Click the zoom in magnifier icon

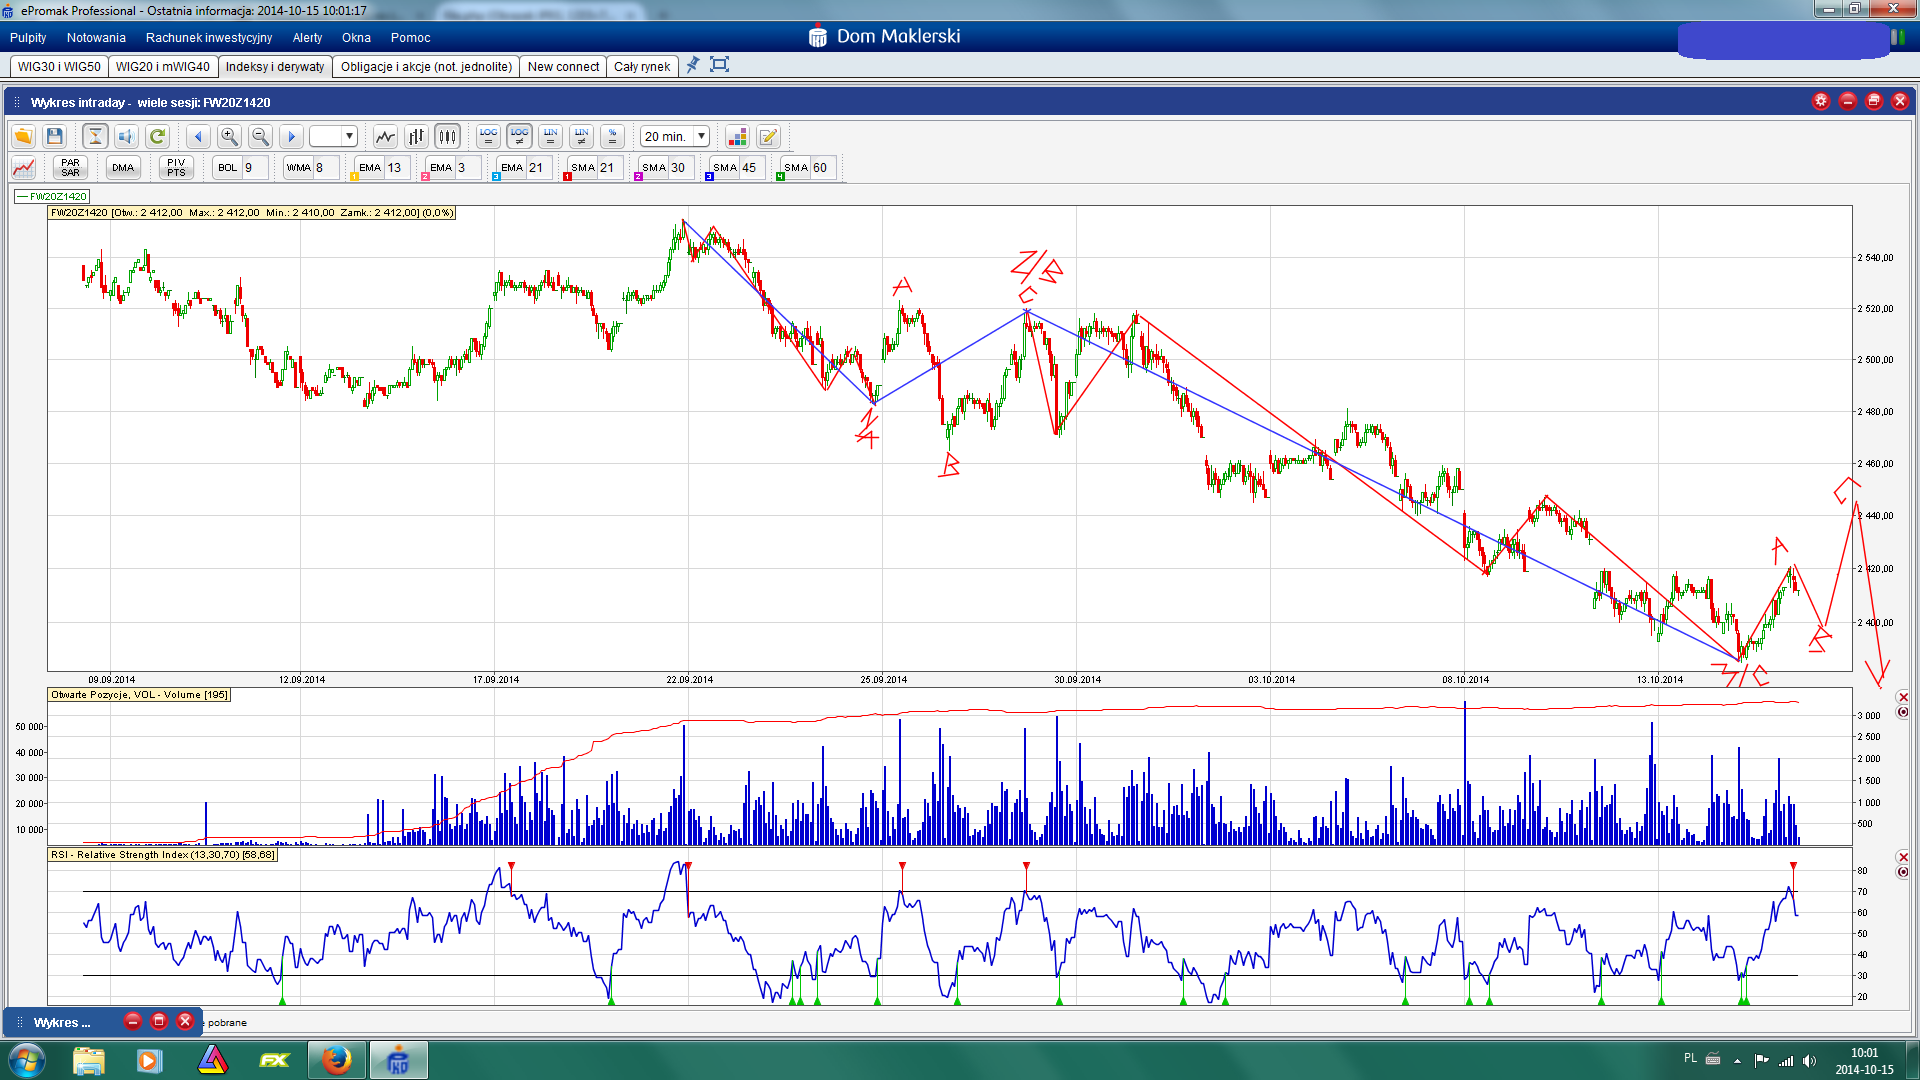click(x=229, y=137)
